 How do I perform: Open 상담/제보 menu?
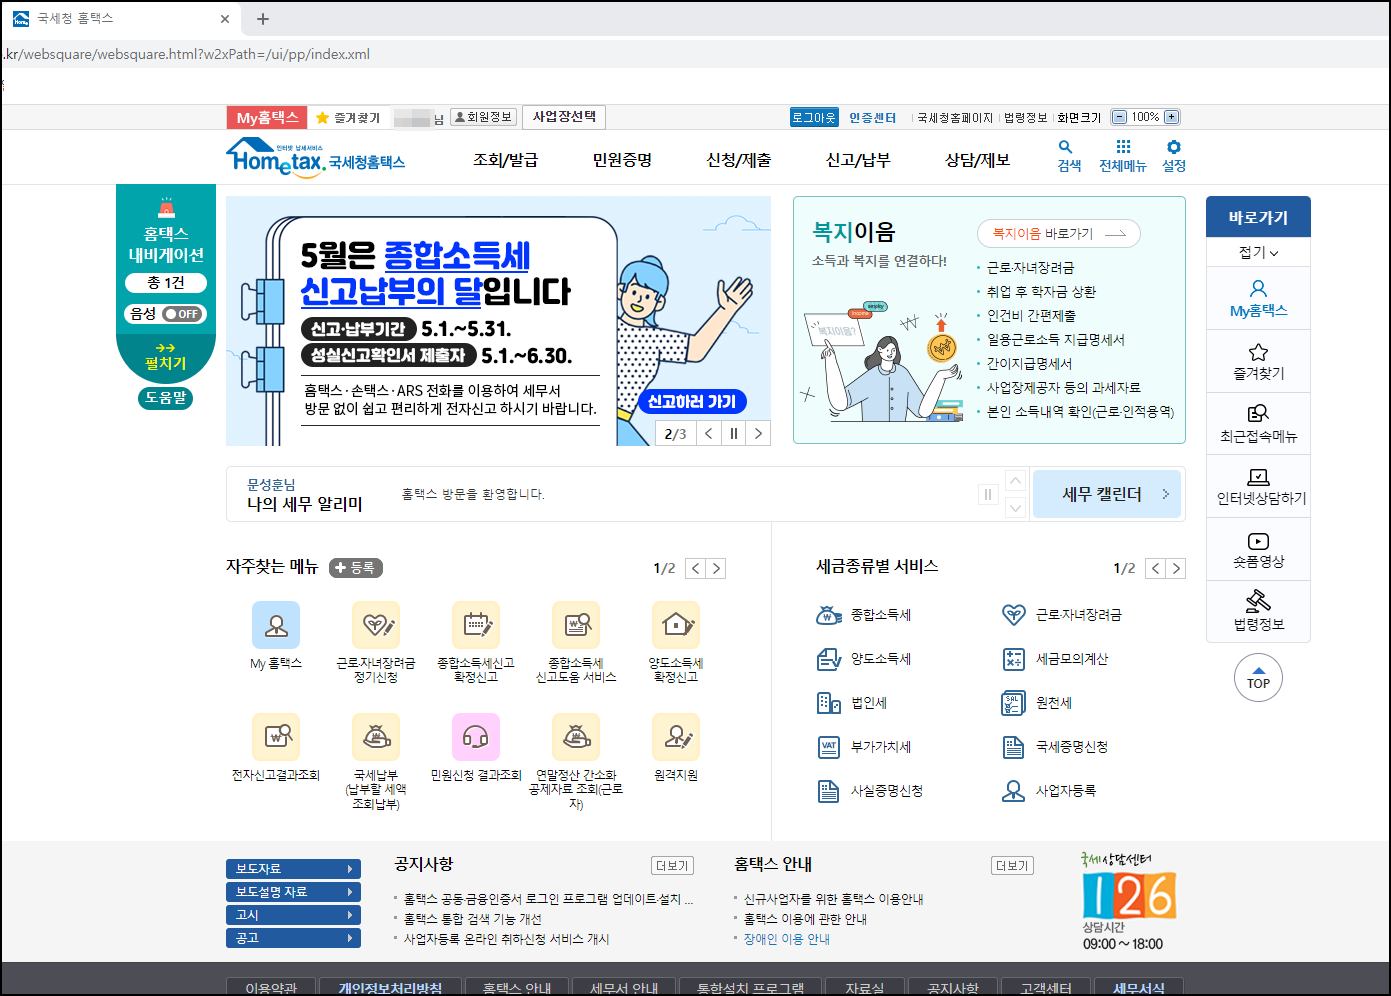click(978, 160)
